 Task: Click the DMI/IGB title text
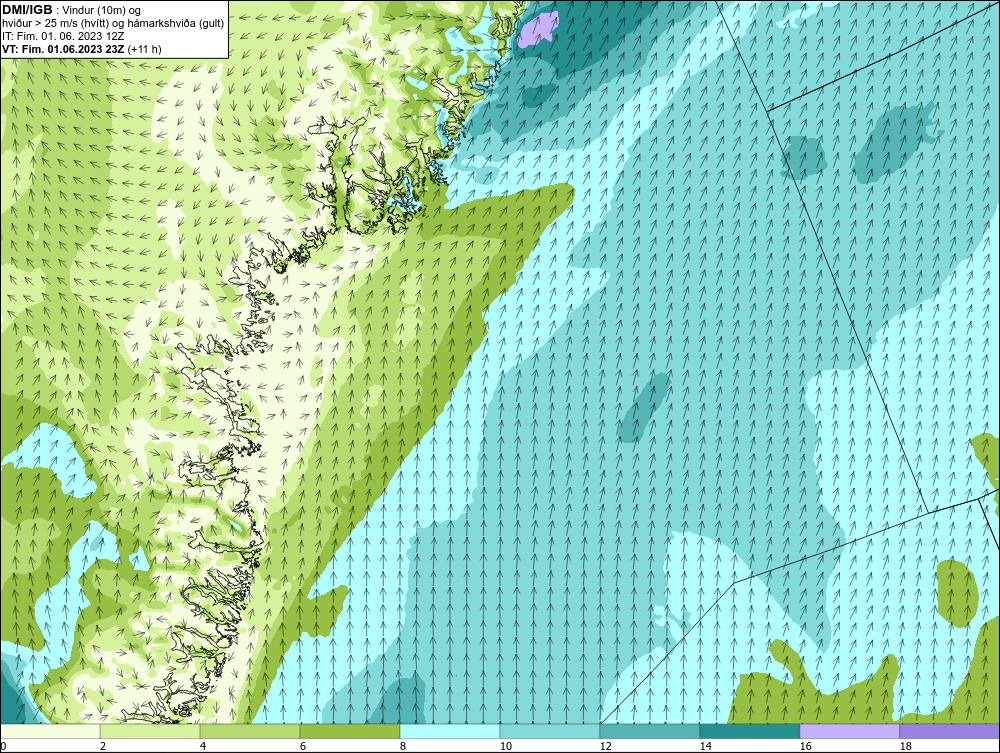27,10
